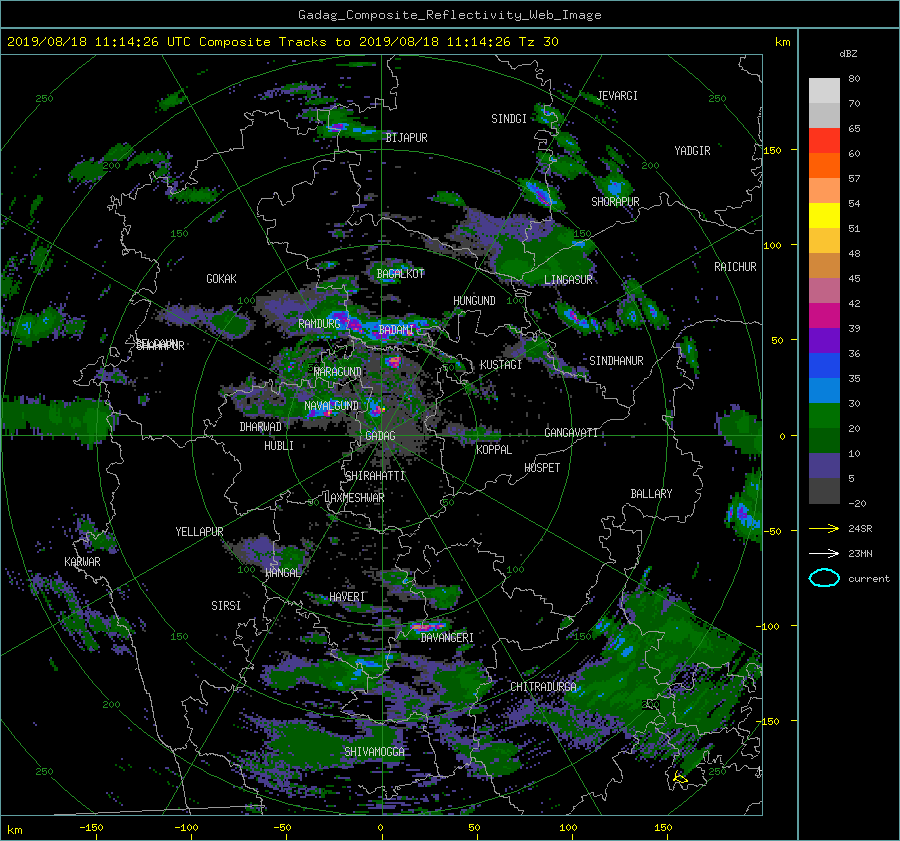900x841 pixels.
Task: Select the magenta 39 dBZ color swatch
Action: [x=824, y=316]
